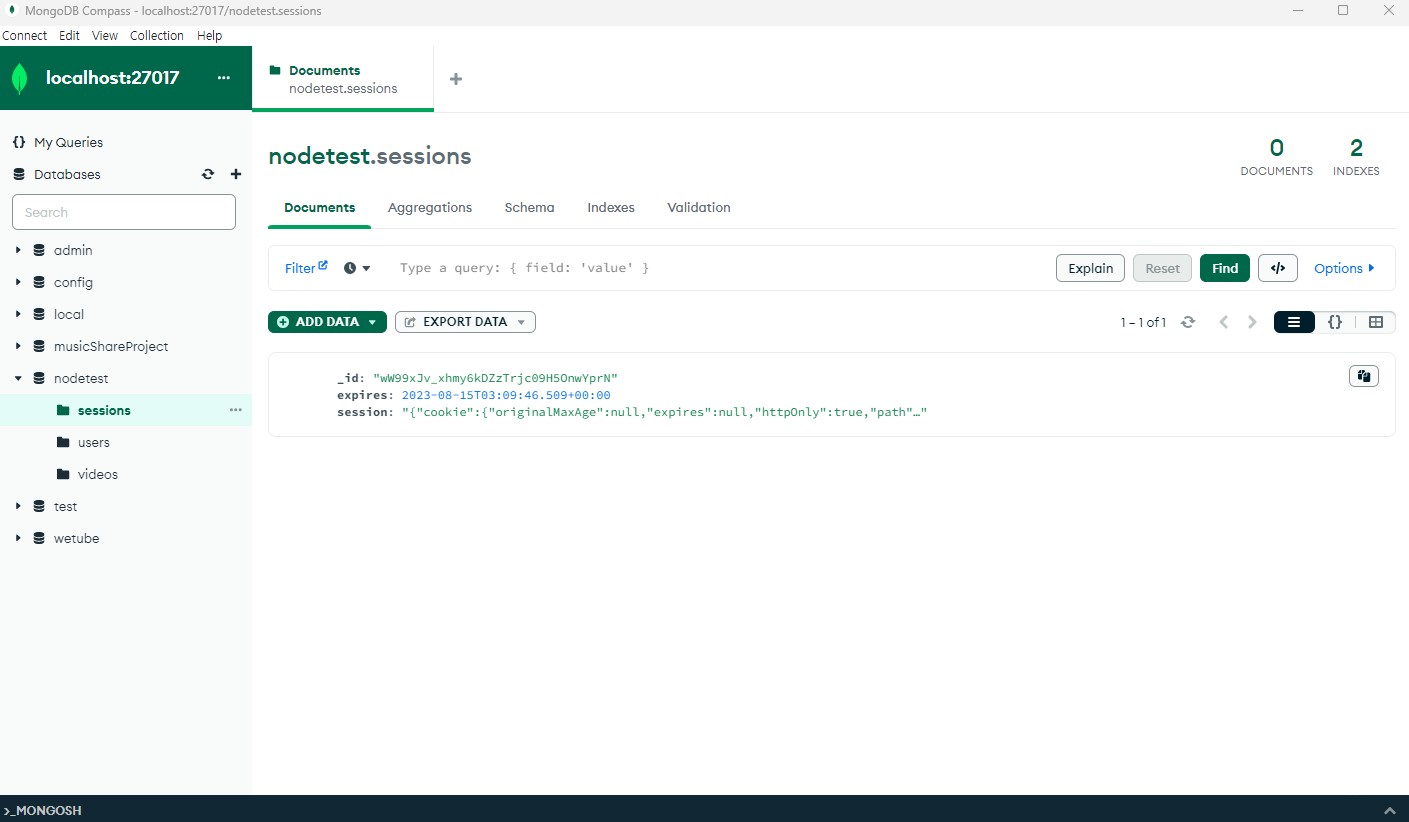Select the Documents sub-tab
1409x822 pixels.
click(x=320, y=207)
